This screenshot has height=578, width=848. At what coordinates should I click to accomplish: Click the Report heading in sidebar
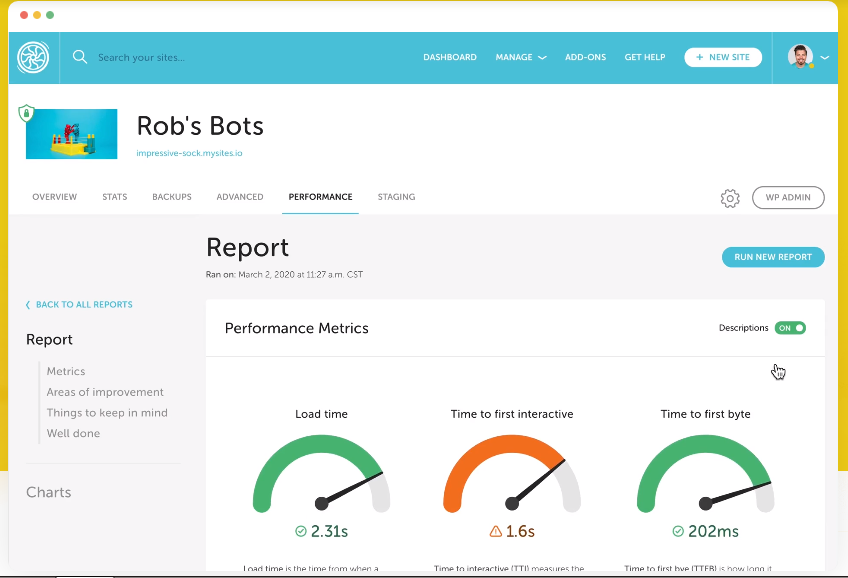[x=49, y=340]
